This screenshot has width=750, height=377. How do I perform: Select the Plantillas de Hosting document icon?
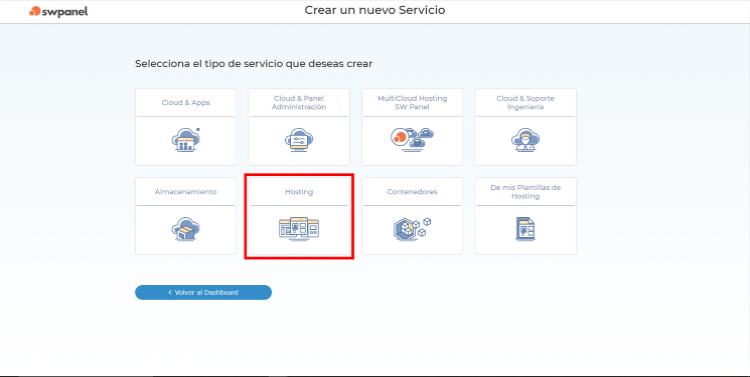tap(525, 229)
